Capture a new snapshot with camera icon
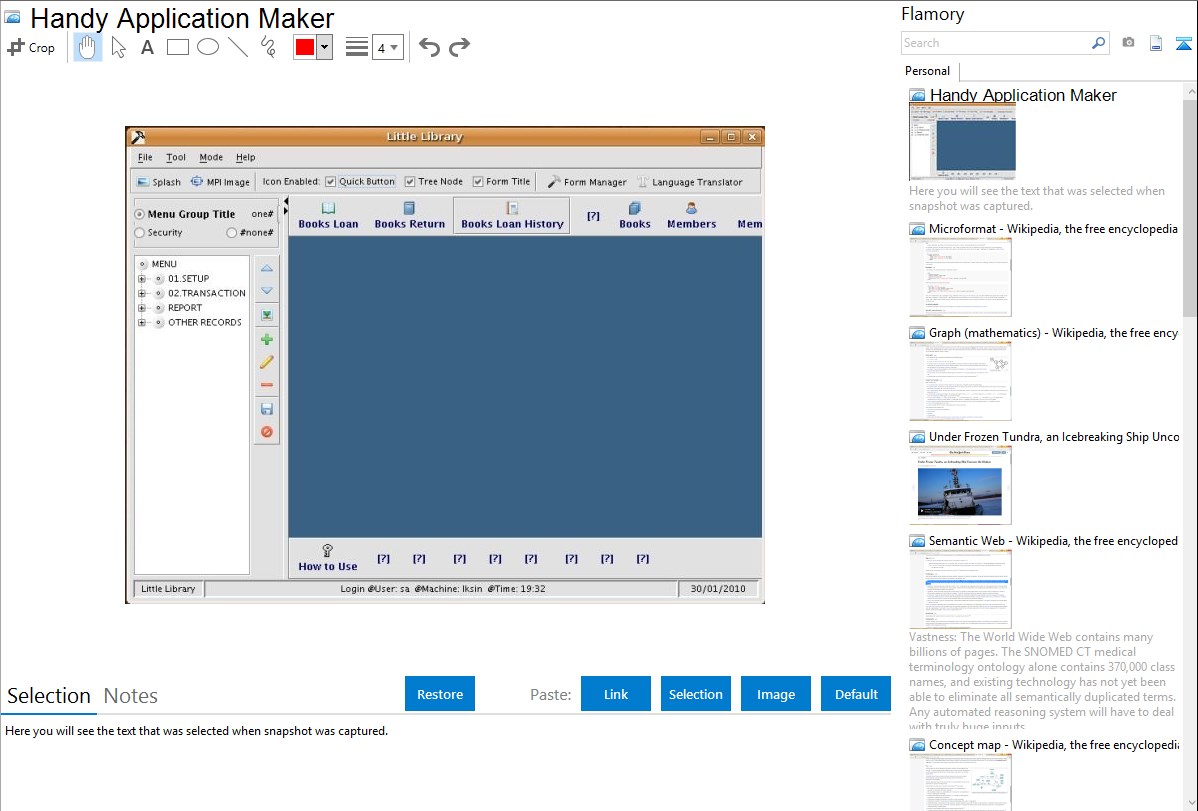 coord(1128,43)
